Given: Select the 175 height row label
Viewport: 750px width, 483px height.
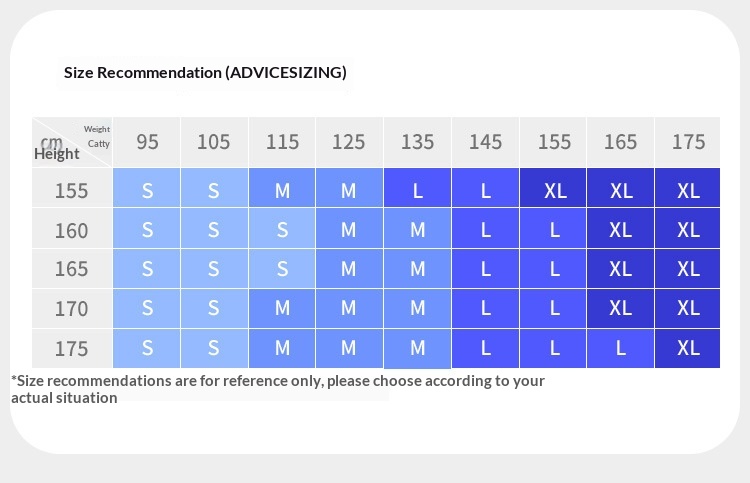Looking at the screenshot, I should [71, 349].
